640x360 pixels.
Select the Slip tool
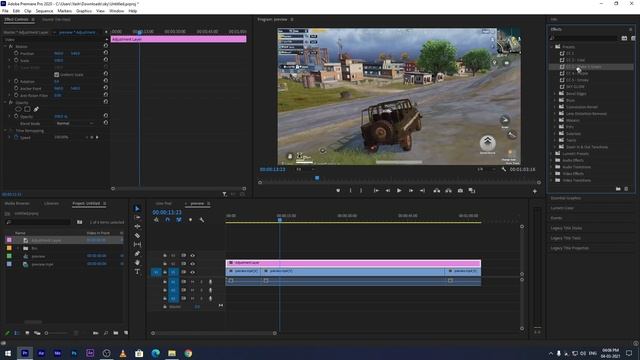137,244
